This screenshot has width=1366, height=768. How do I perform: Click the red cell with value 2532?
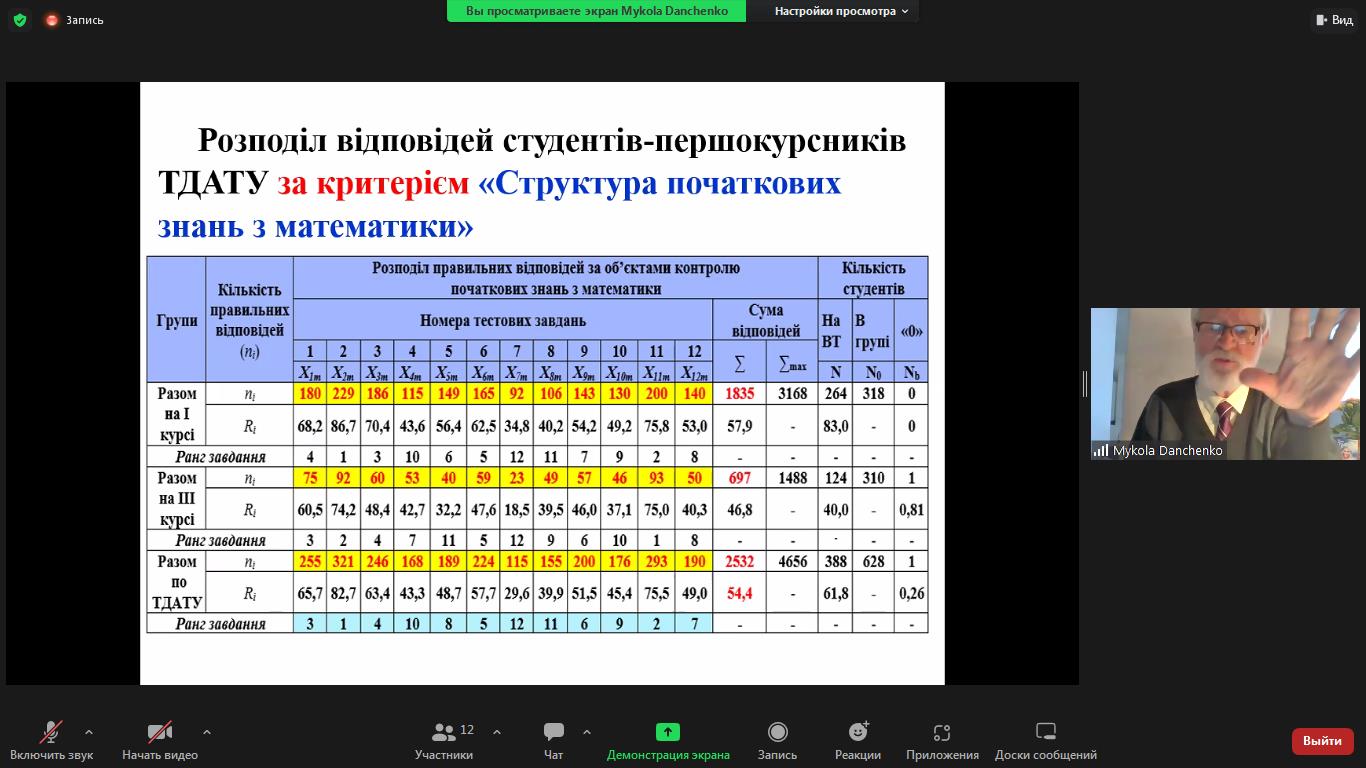click(740, 562)
